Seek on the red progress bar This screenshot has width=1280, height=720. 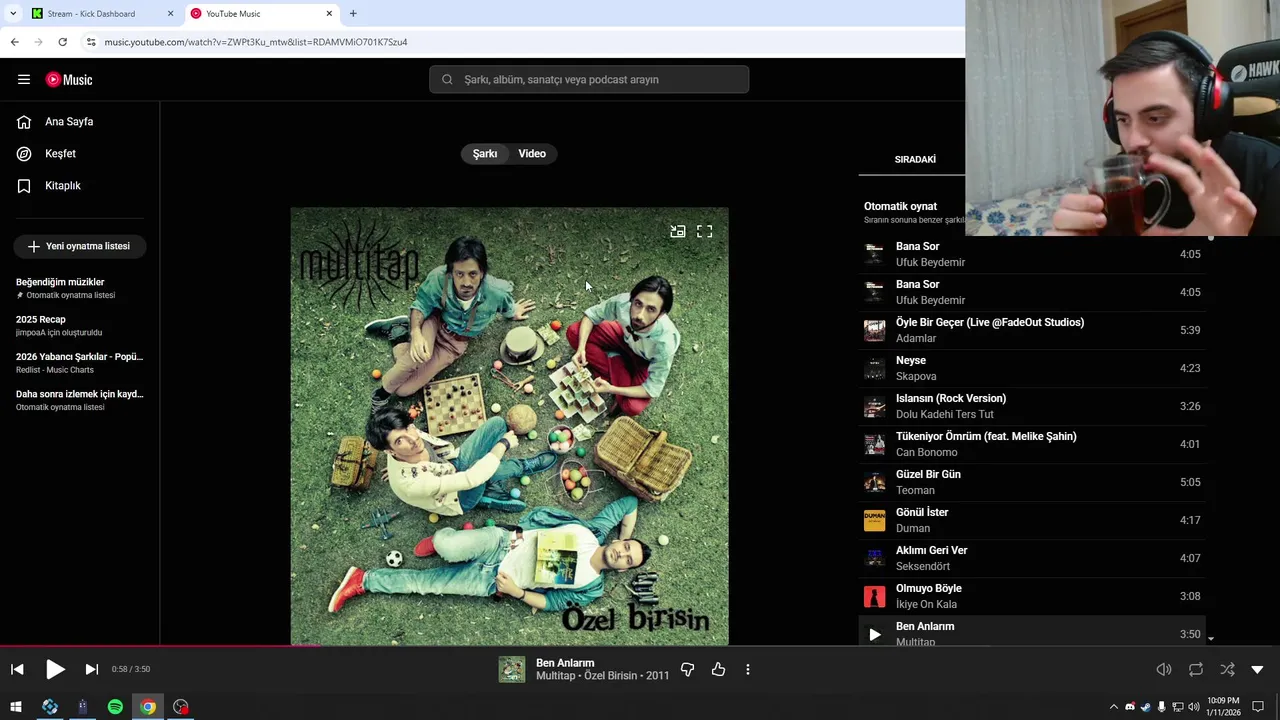pos(640,646)
